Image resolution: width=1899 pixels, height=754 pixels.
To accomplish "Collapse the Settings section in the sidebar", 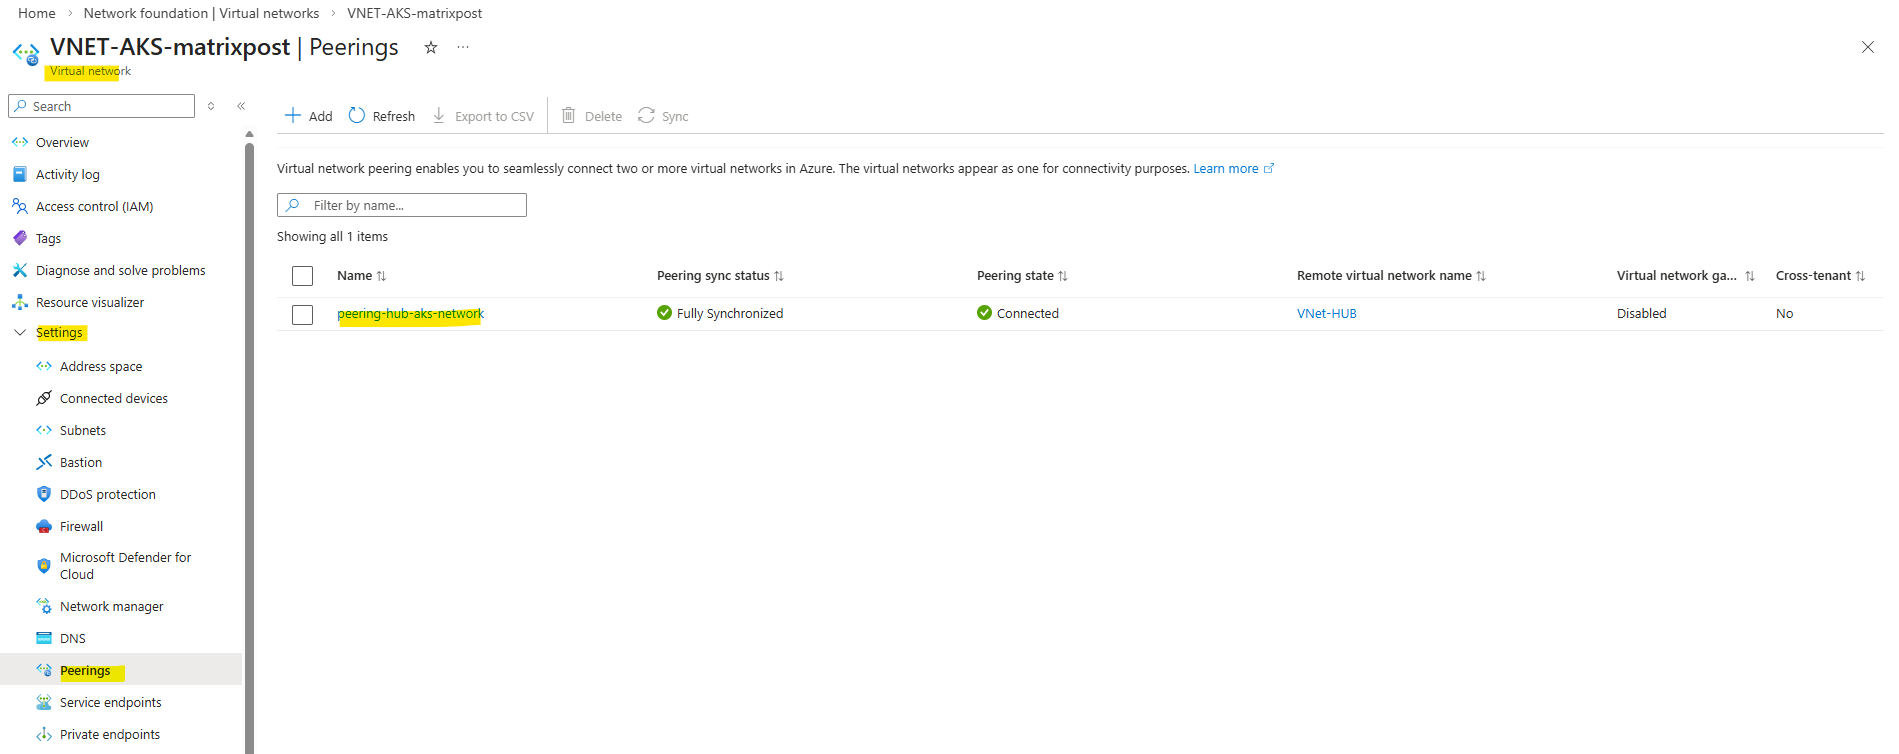I will click(x=20, y=332).
